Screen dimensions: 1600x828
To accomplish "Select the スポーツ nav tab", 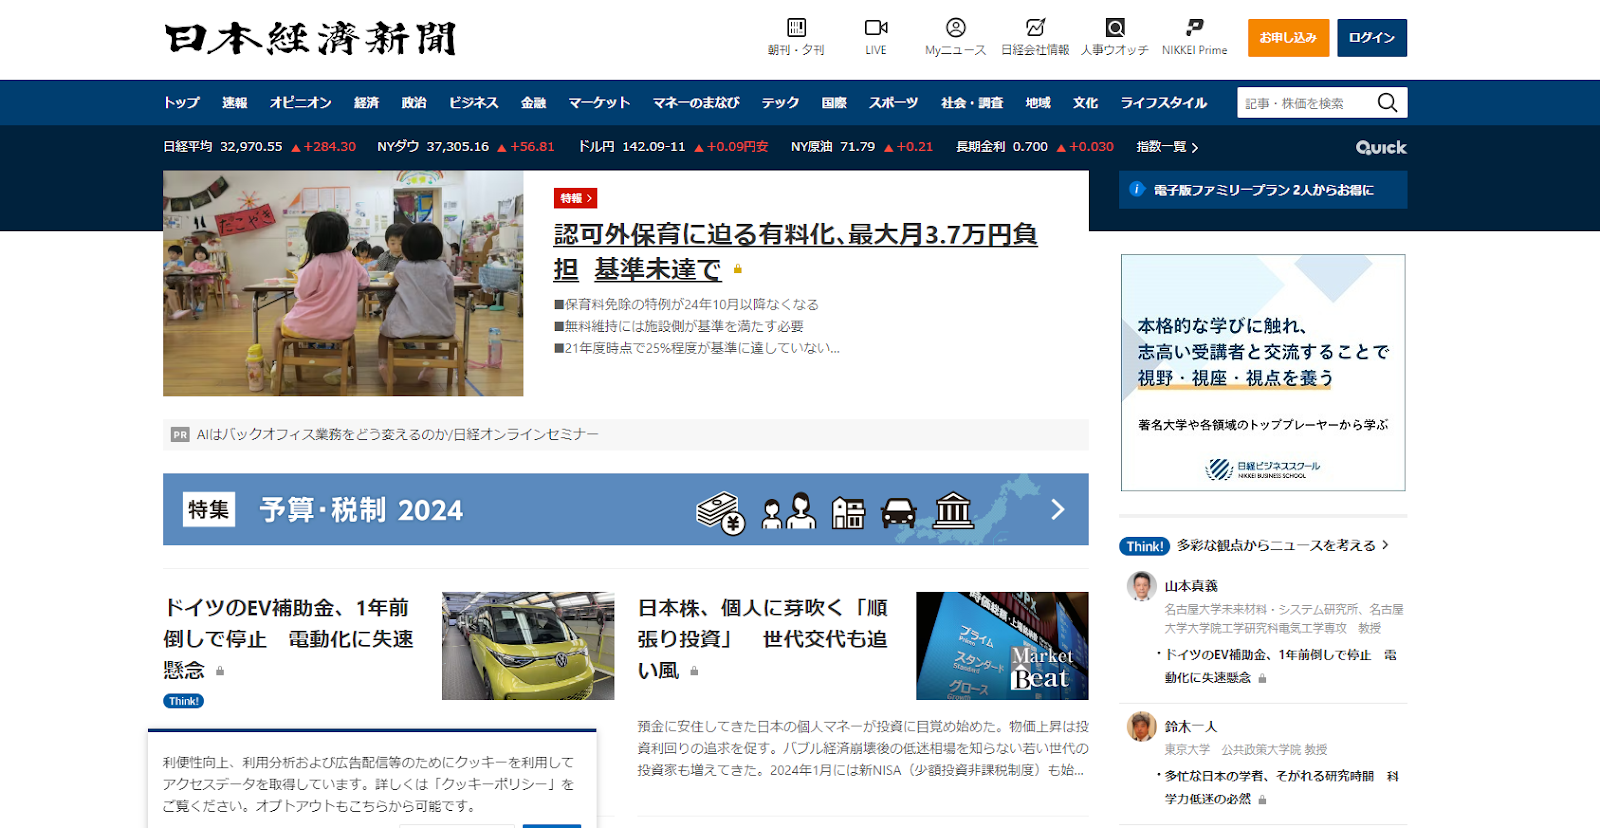I will pos(893,103).
